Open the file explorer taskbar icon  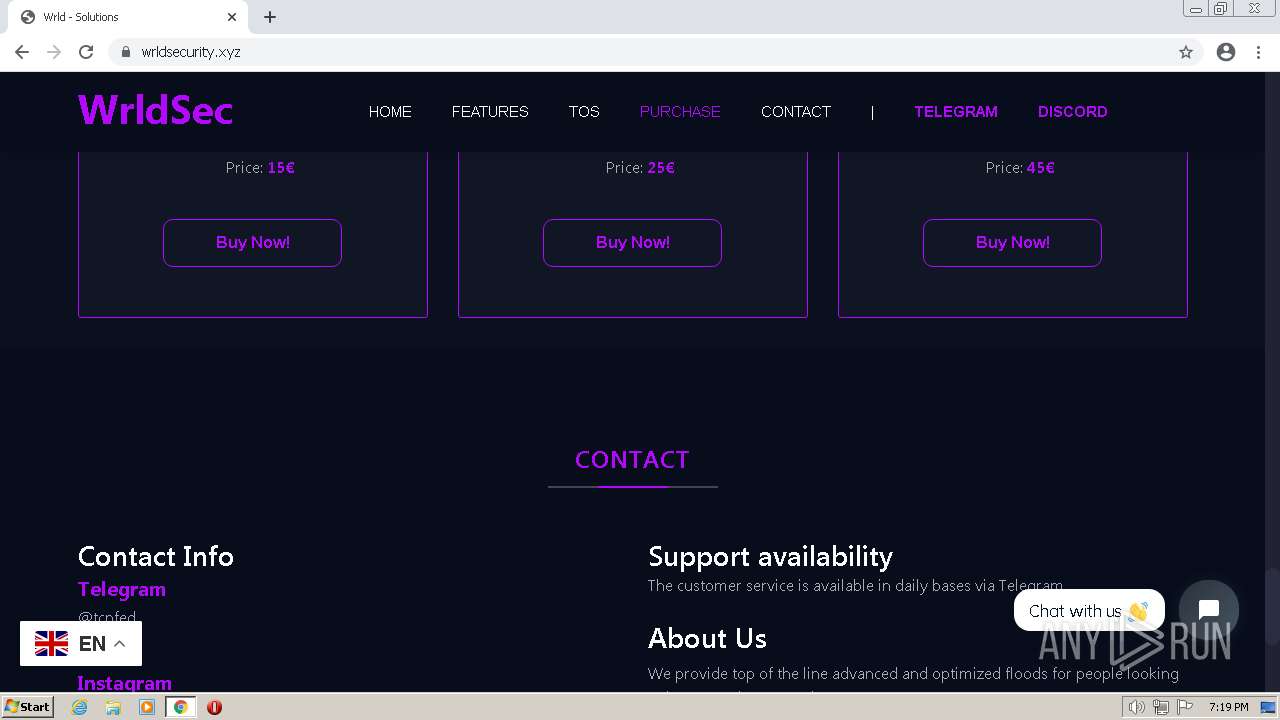113,707
